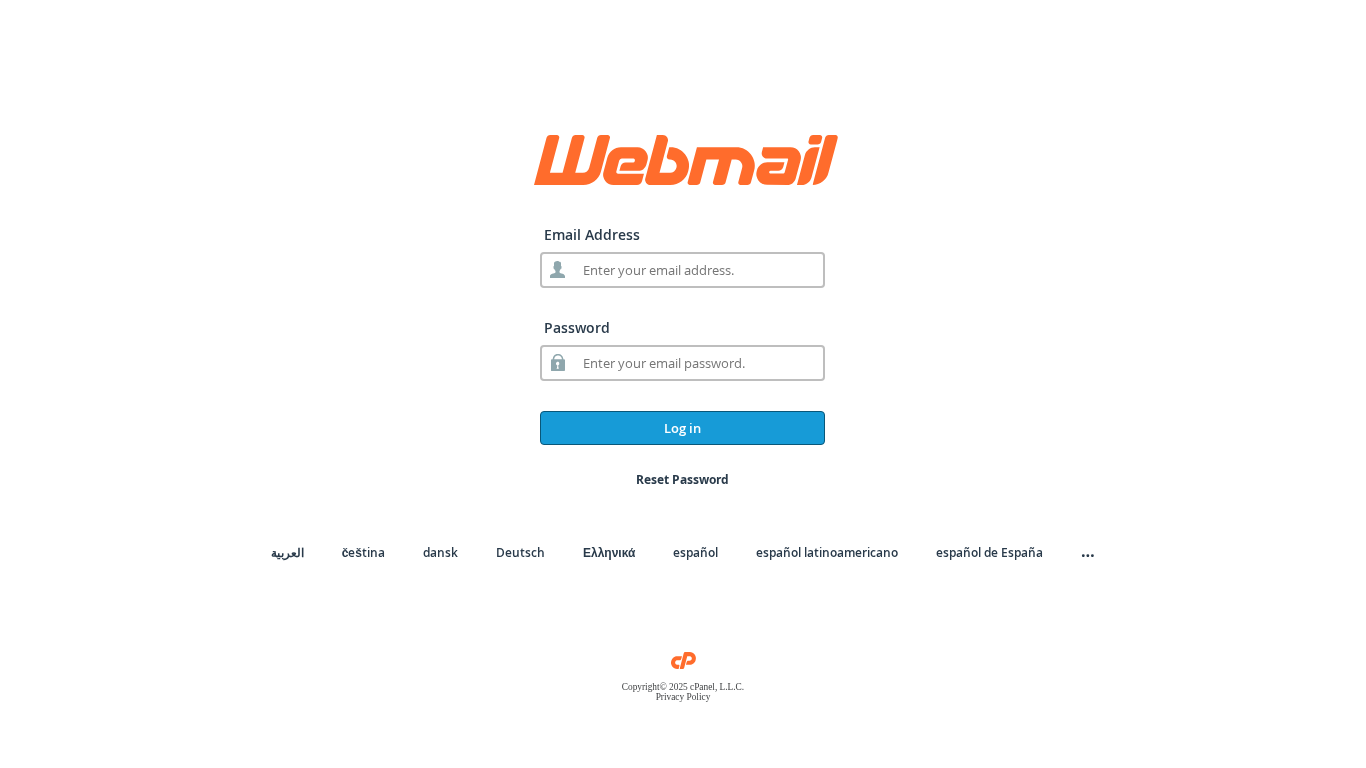Select dansk language
Image resolution: width=1366 pixels, height=768 pixels.
[440, 553]
